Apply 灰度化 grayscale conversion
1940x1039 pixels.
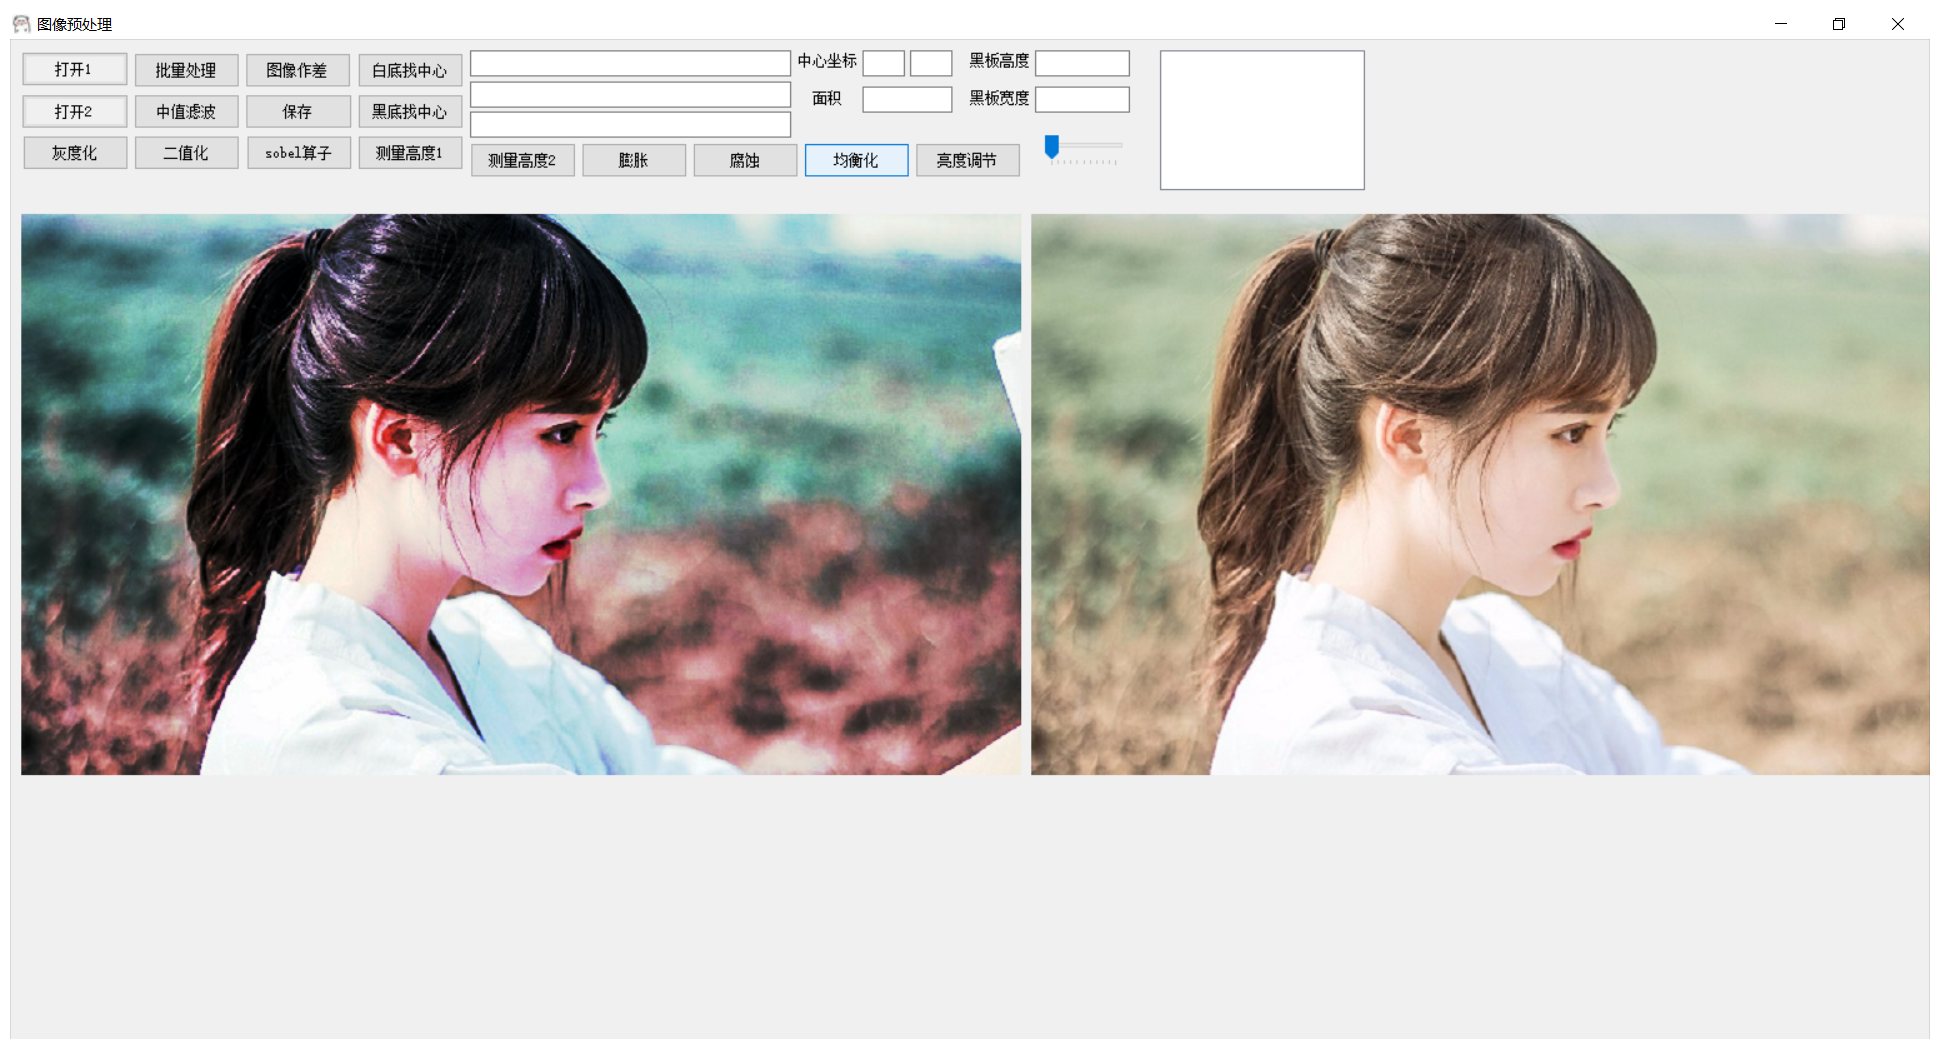pos(74,152)
